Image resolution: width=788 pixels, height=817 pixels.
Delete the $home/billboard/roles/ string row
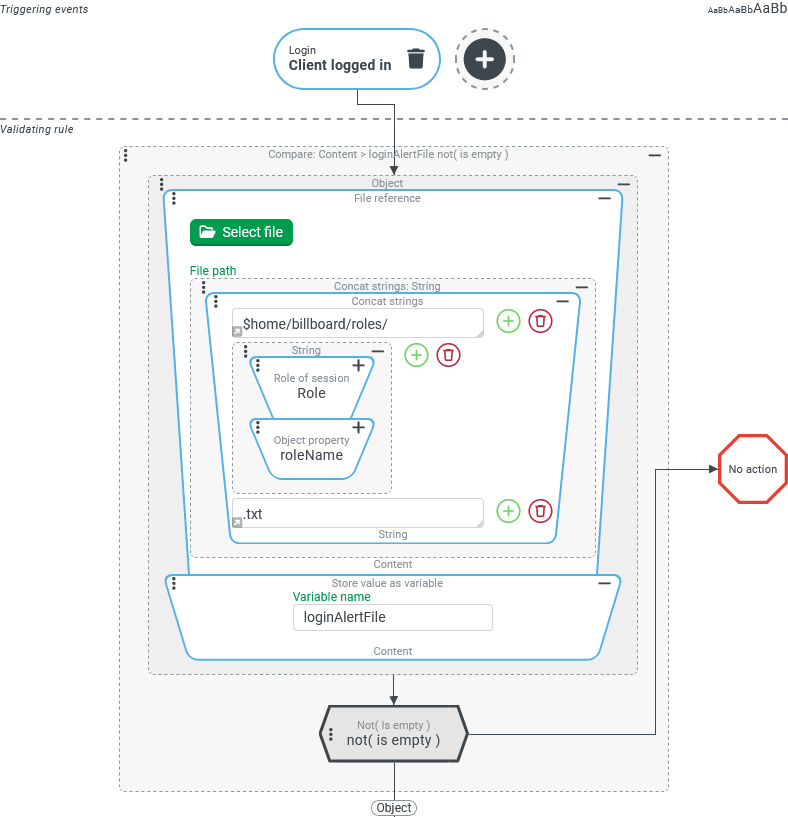(x=540, y=321)
